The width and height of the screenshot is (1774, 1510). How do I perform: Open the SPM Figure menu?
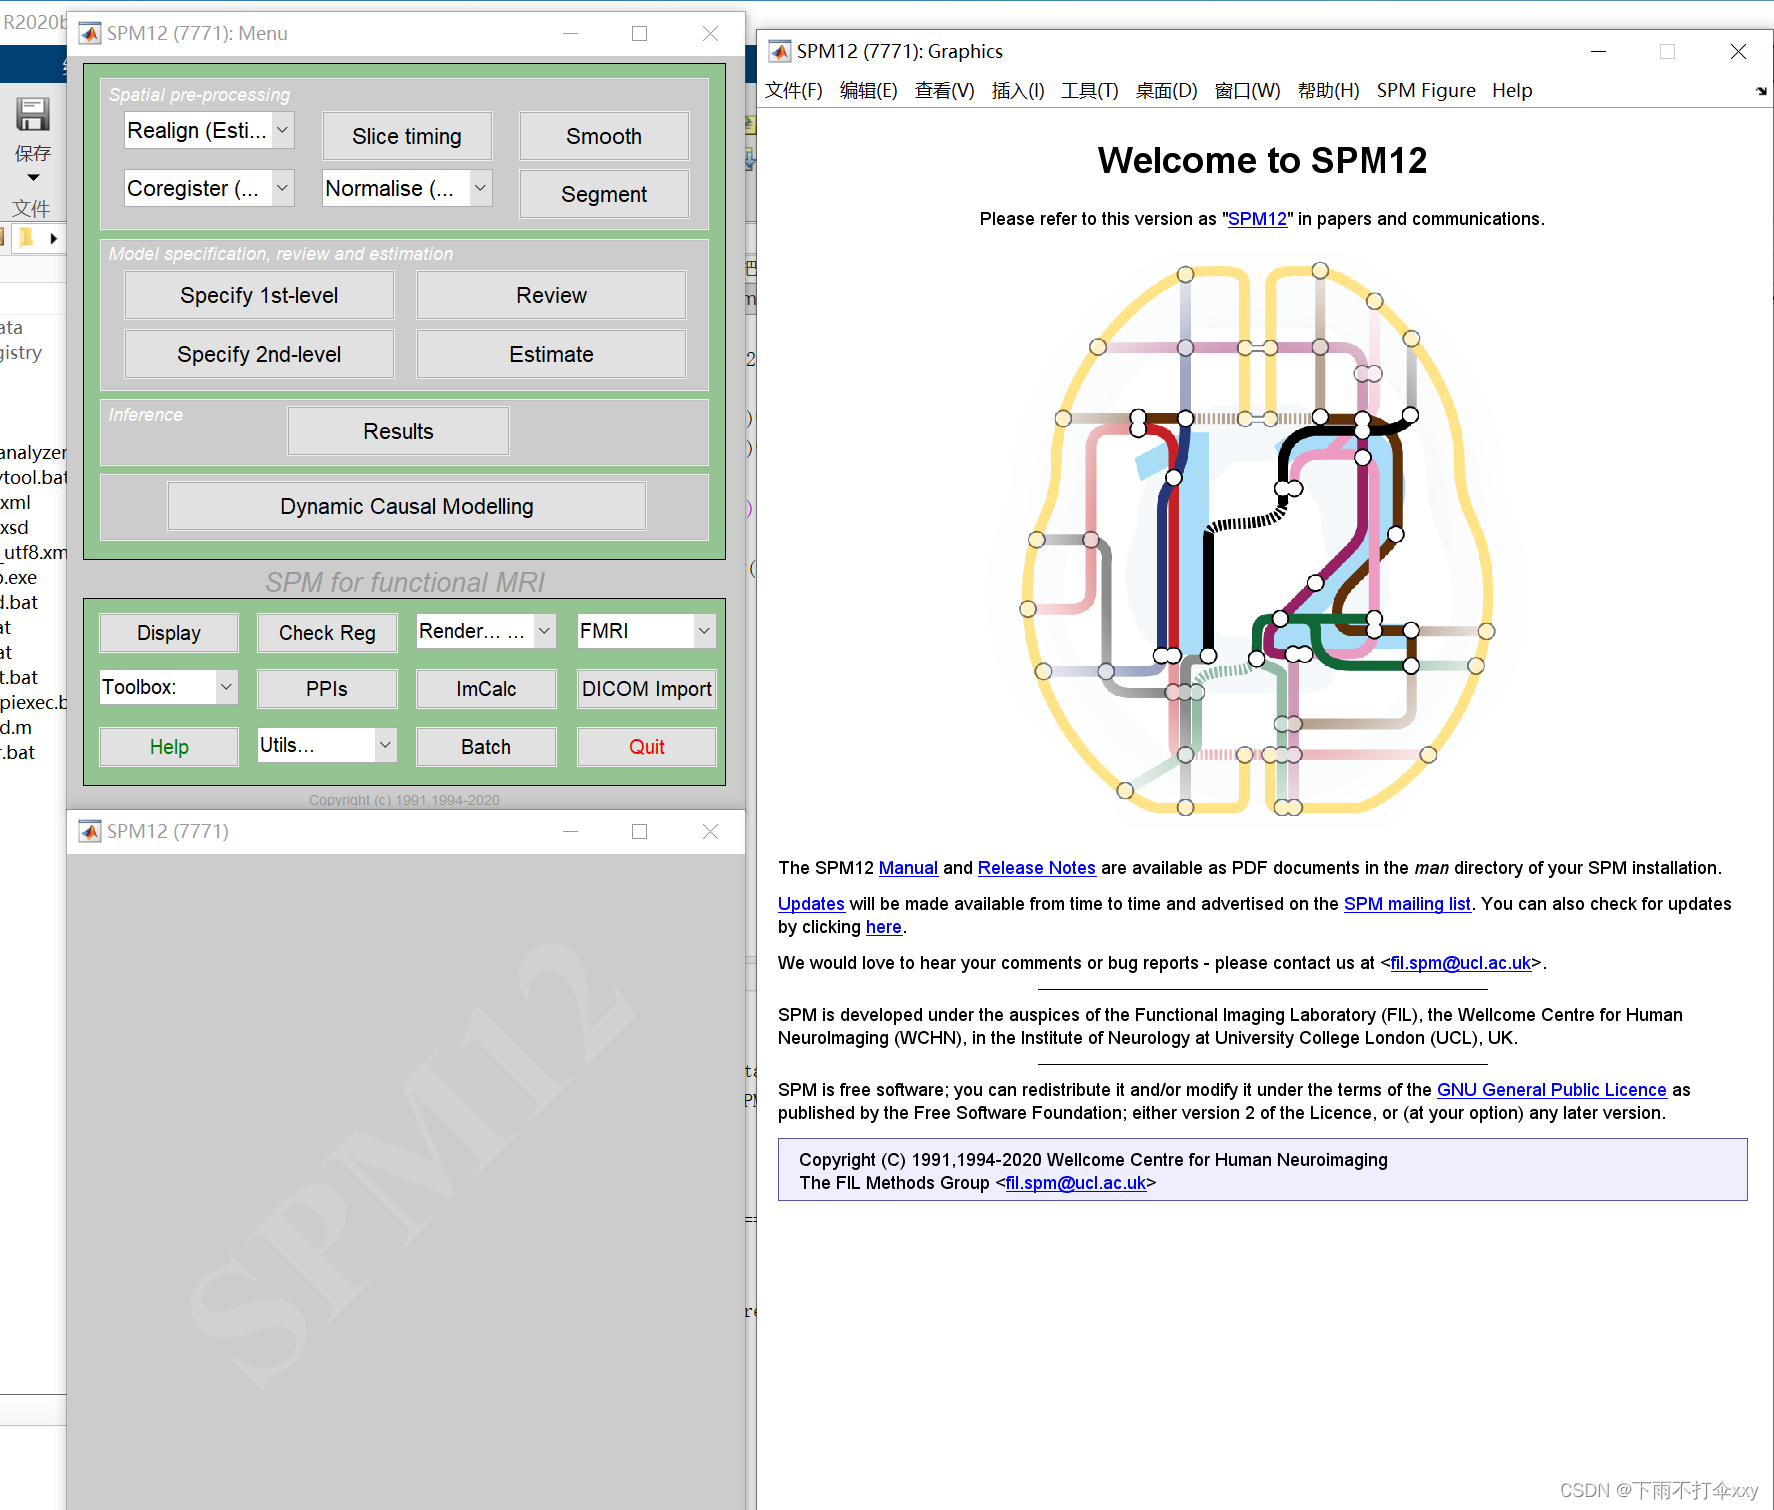pos(1426,91)
